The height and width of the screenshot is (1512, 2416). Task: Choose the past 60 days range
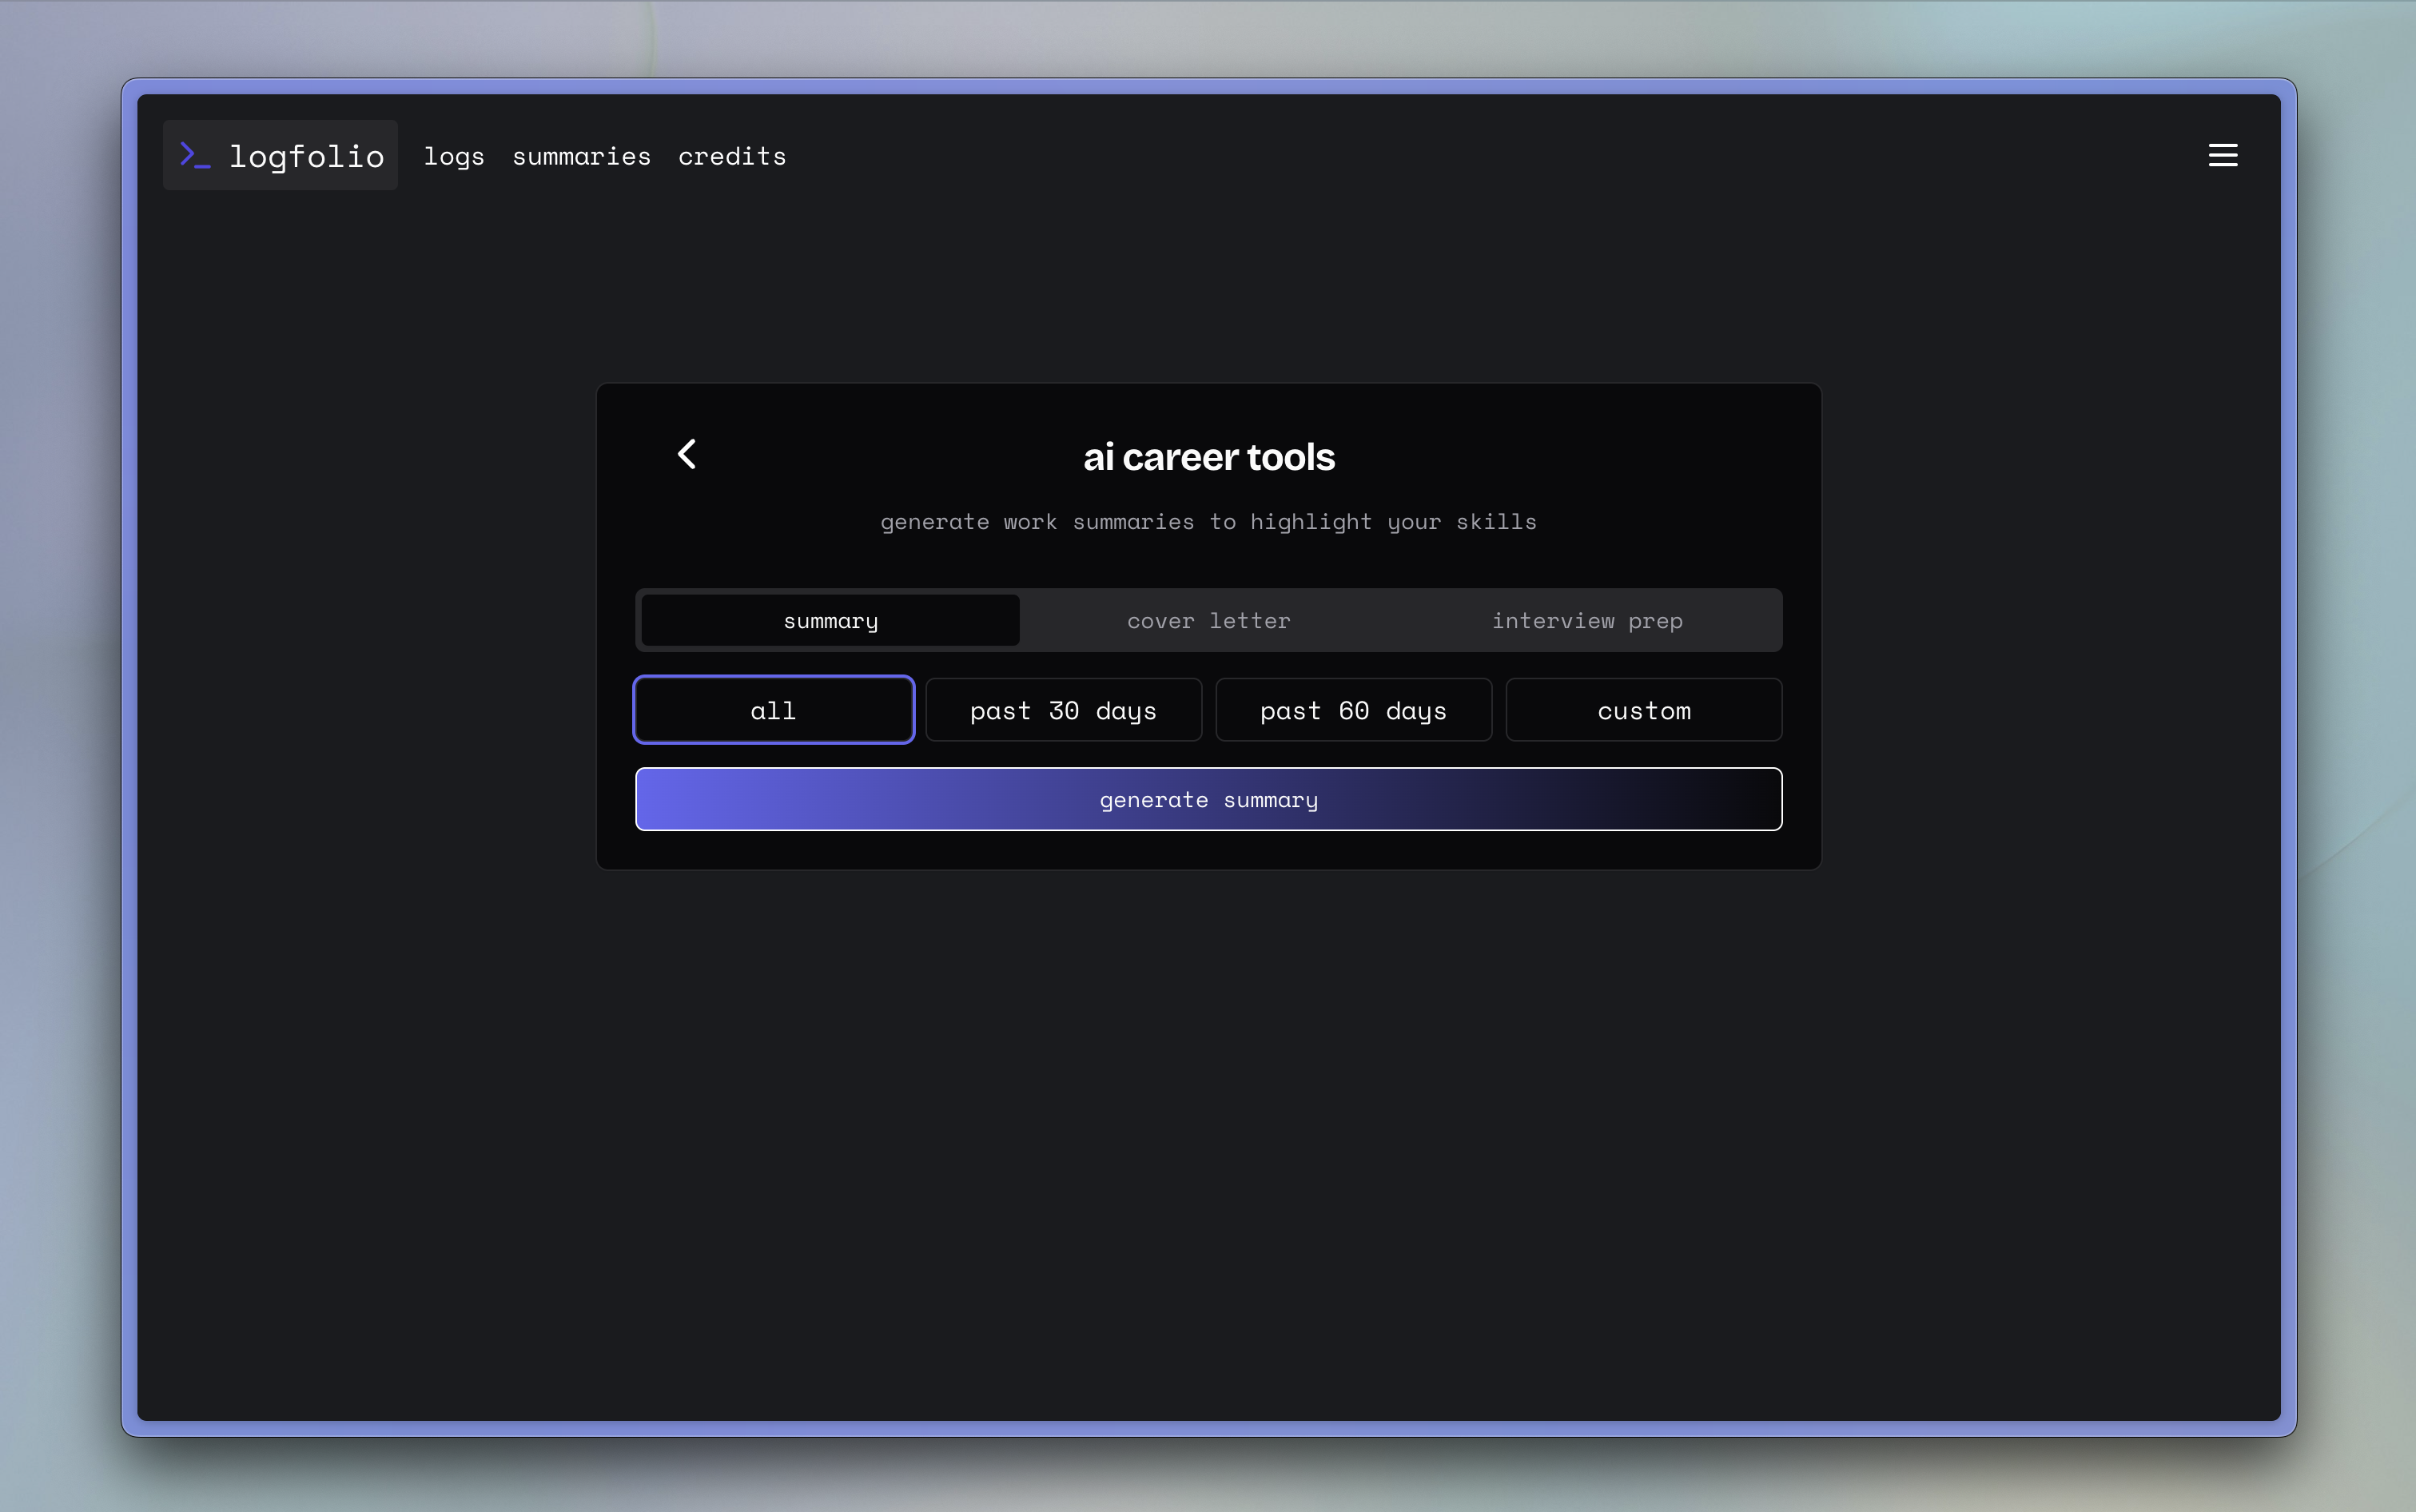tap(1353, 710)
